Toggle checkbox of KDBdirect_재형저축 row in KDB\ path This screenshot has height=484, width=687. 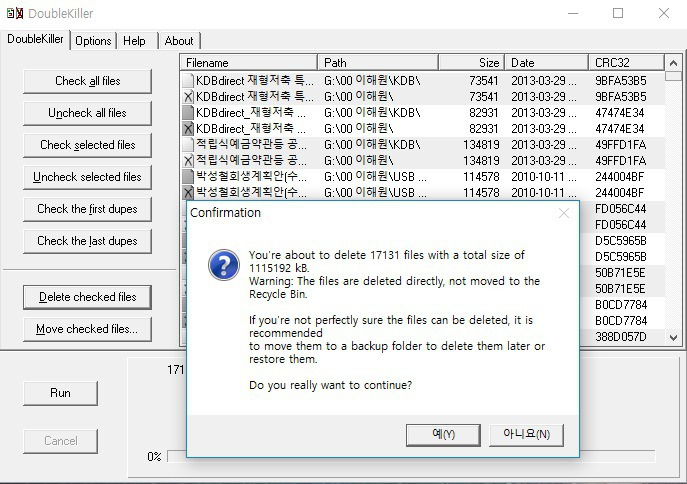click(x=188, y=113)
